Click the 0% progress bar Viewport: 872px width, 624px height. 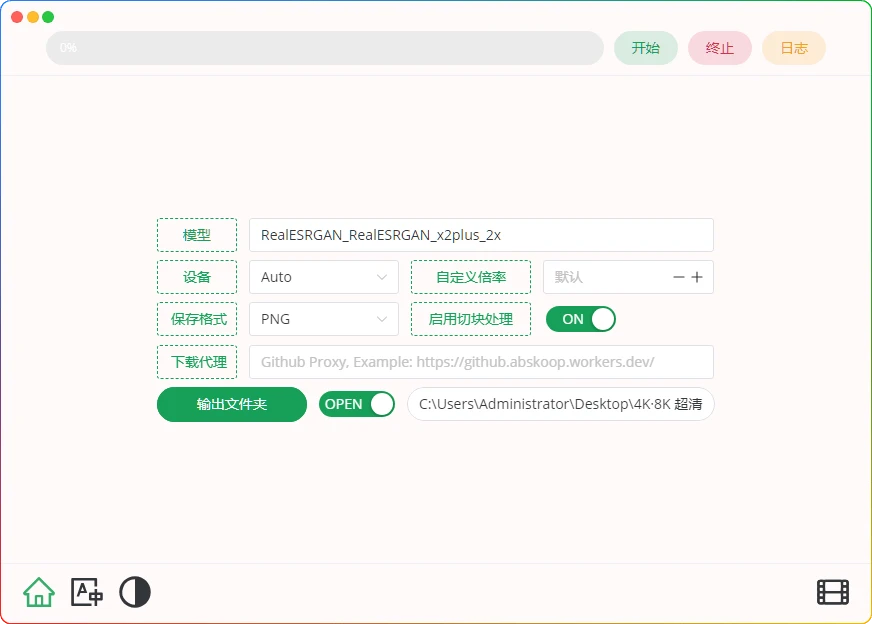coord(325,48)
